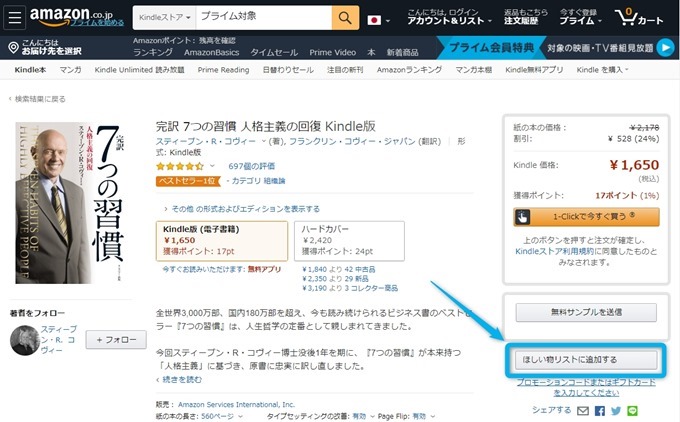Click the author profile photo
Image resolution: width=680 pixels, height=422 pixels.
coord(25,340)
